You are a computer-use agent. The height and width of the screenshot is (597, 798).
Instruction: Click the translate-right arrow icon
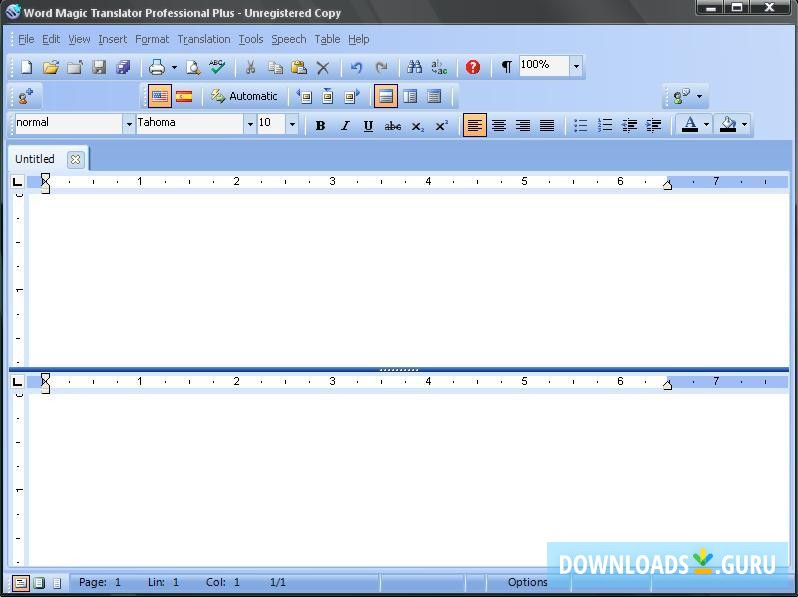point(352,96)
